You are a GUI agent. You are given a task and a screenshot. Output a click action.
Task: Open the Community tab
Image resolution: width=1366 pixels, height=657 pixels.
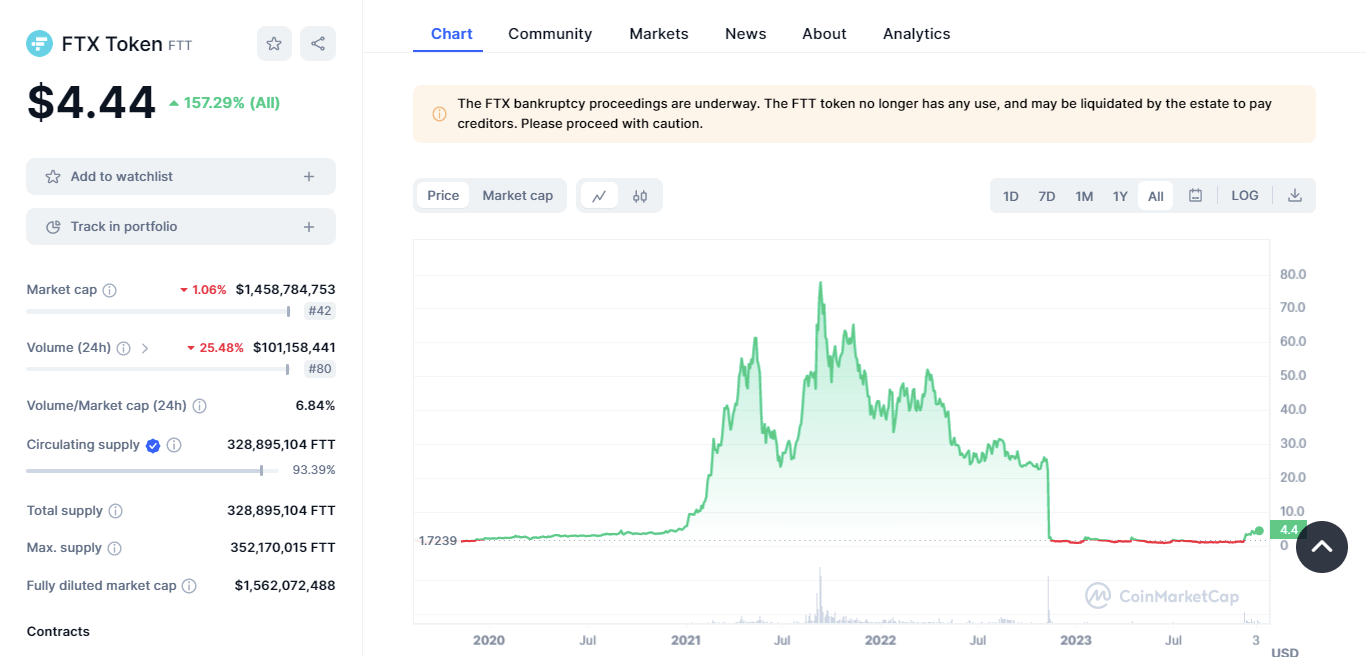[x=550, y=34]
